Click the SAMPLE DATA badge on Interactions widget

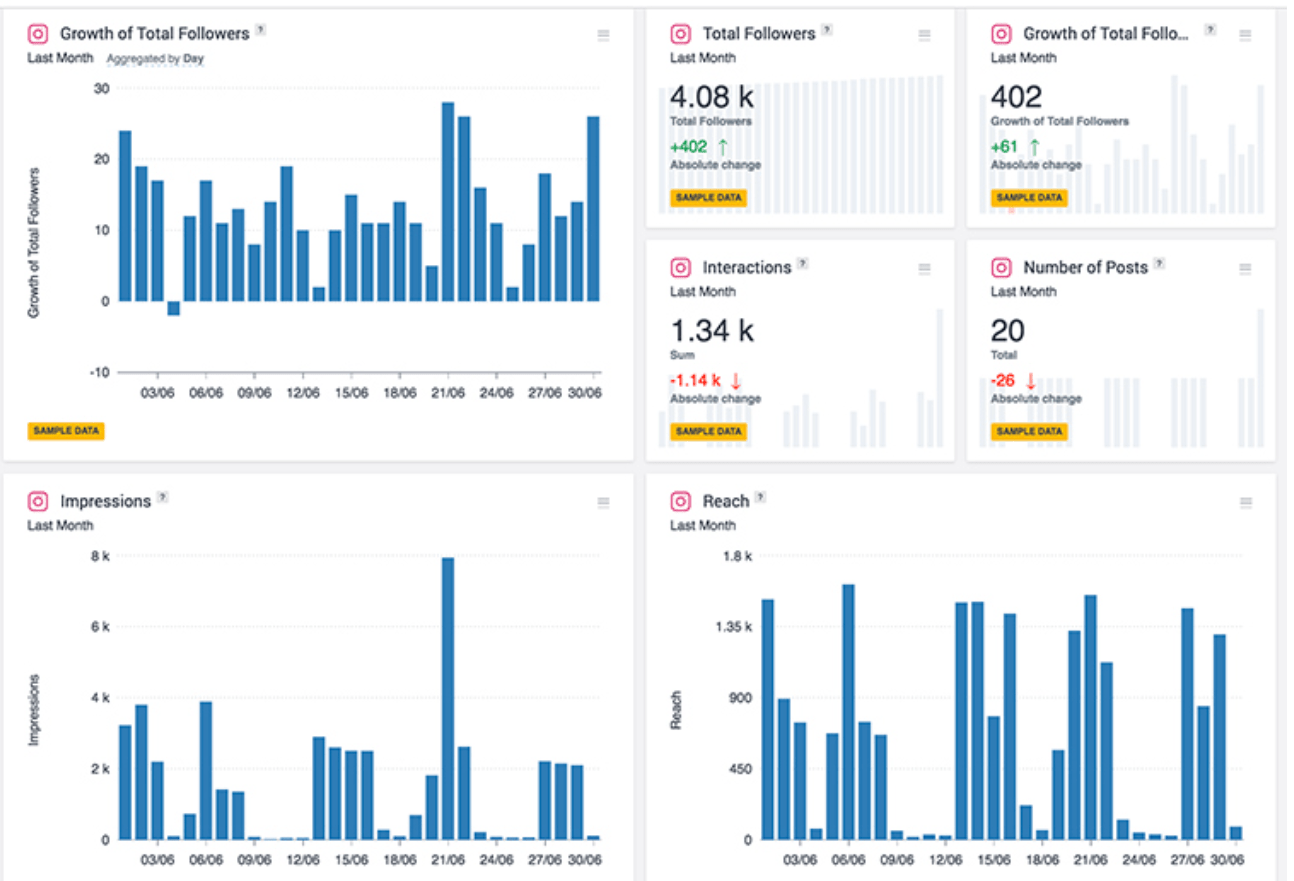(709, 432)
